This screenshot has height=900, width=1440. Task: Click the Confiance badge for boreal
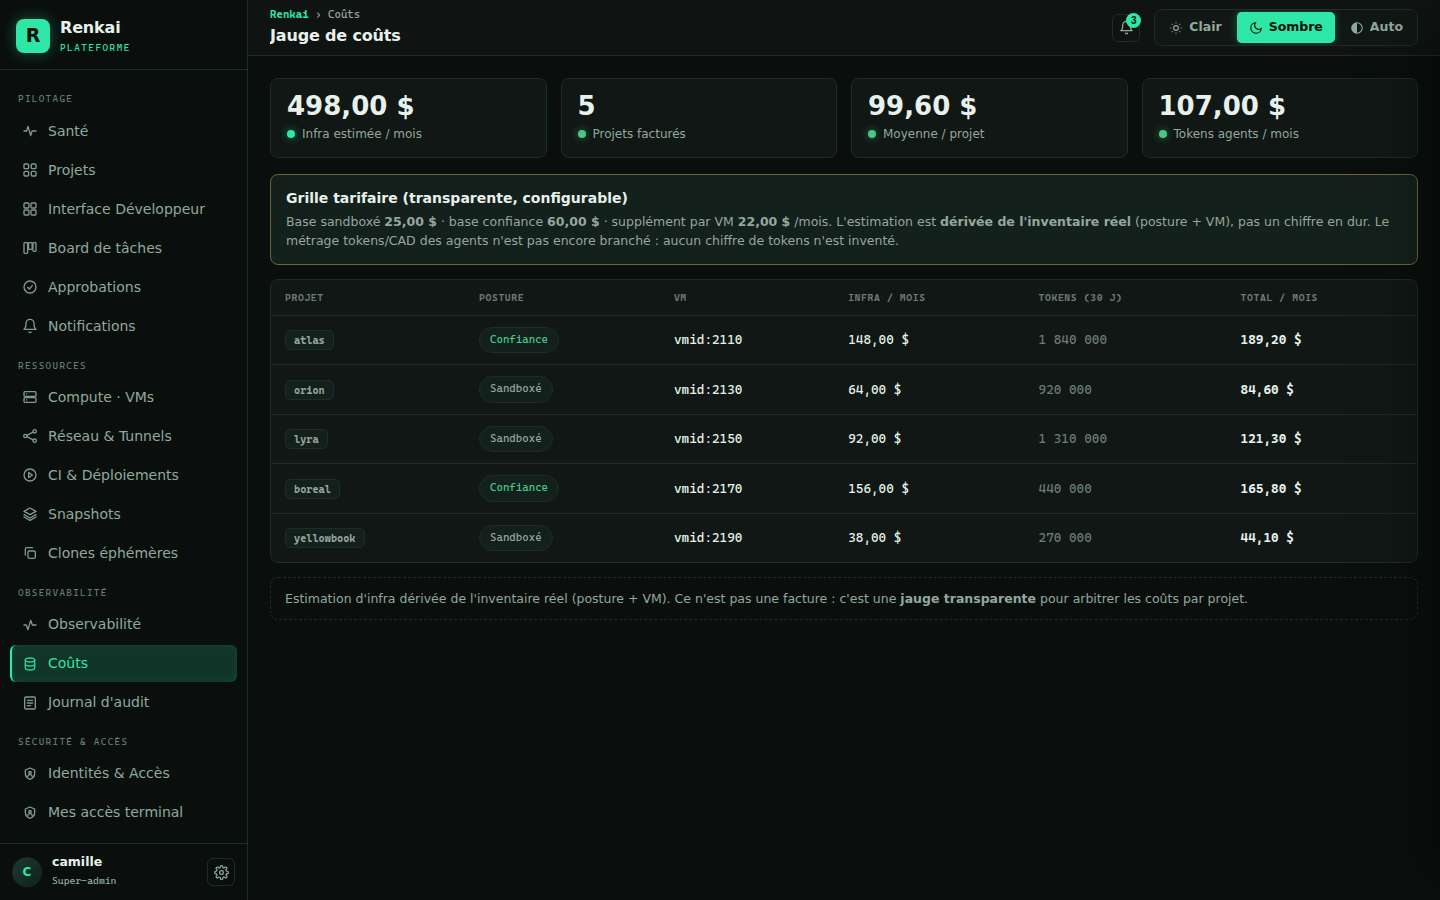(518, 488)
